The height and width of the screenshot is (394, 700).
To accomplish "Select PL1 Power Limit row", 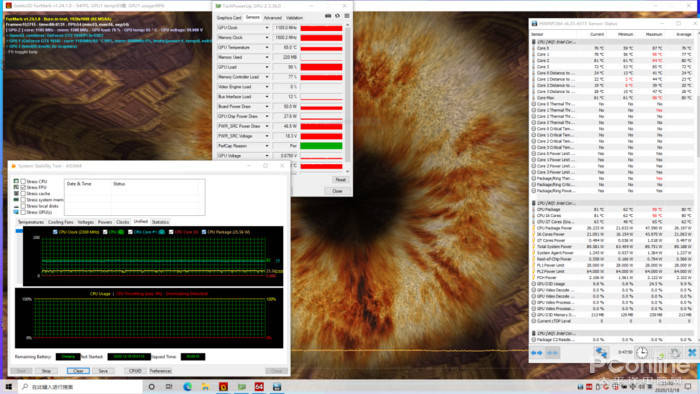I will click(613, 265).
